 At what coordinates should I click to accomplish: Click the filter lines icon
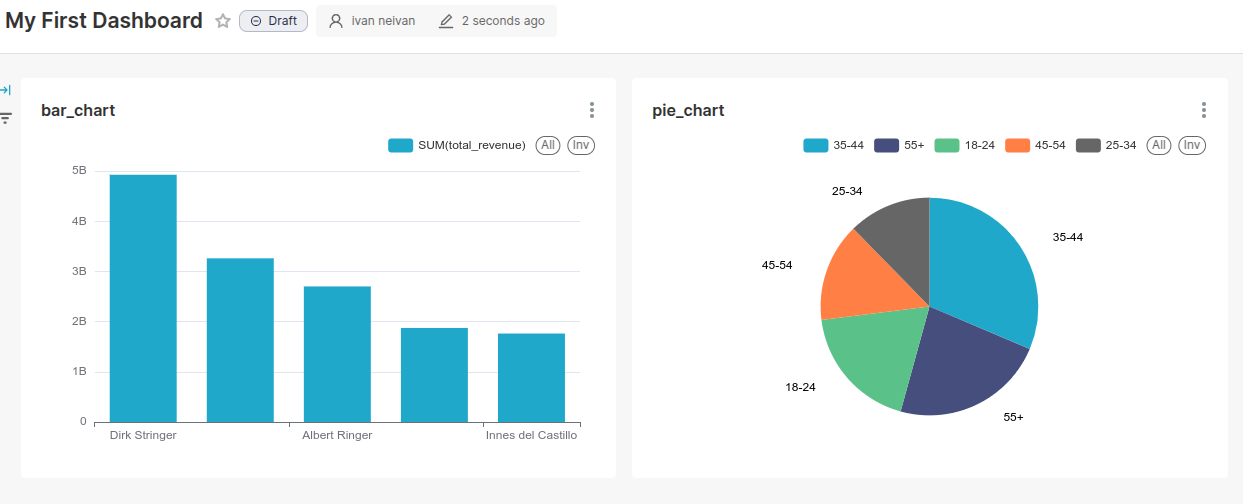point(5,118)
